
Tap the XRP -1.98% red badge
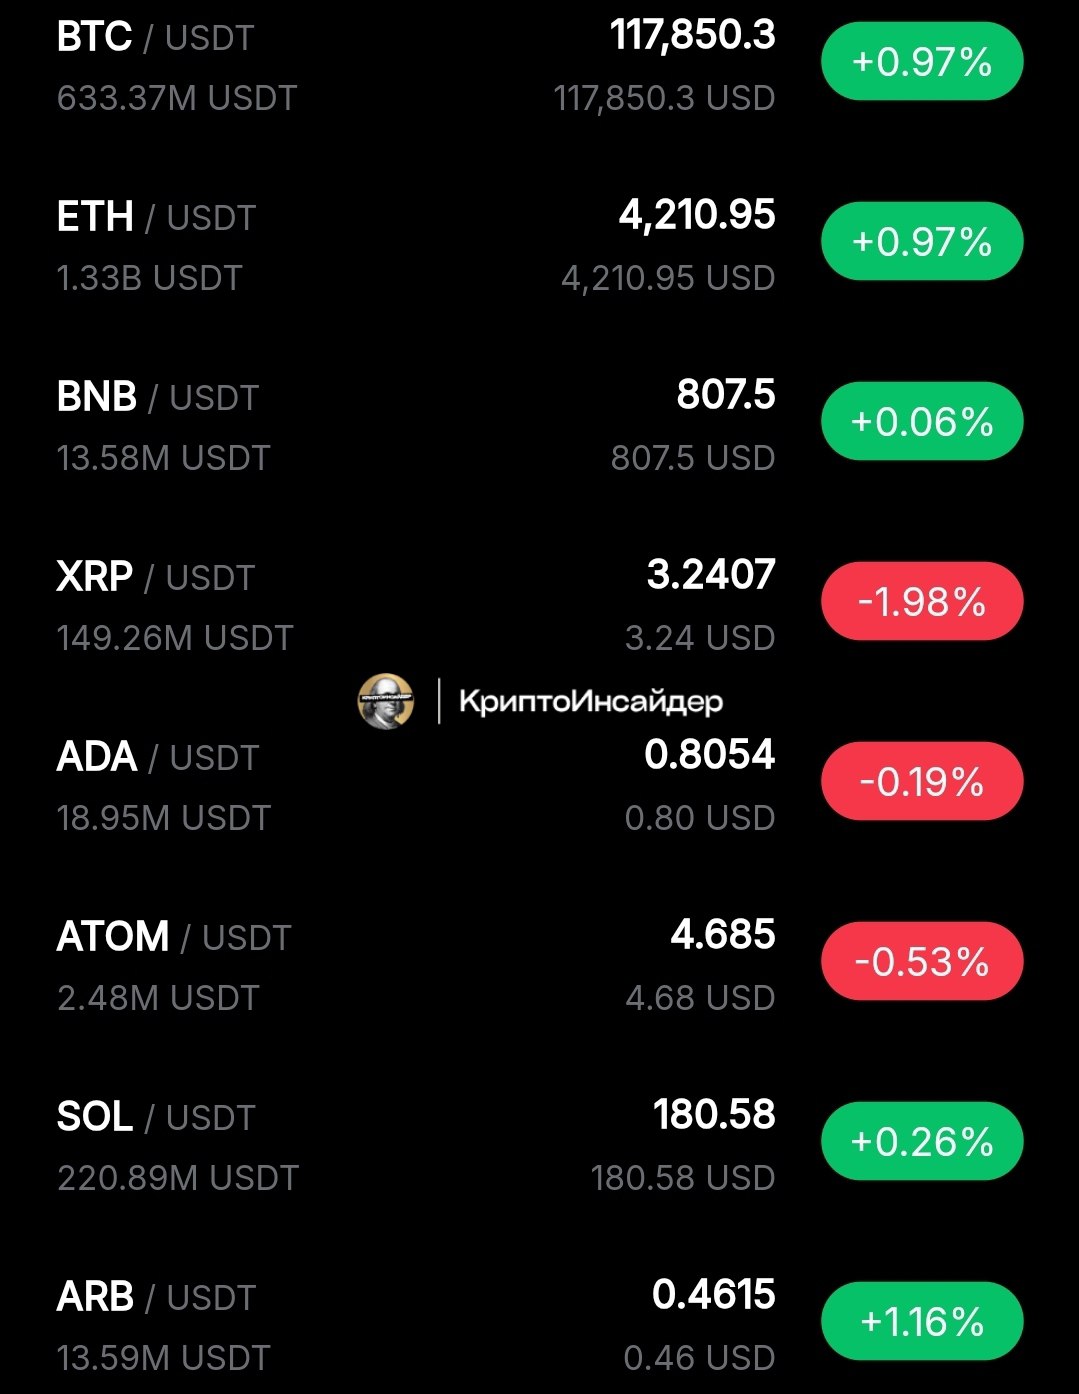coord(922,602)
